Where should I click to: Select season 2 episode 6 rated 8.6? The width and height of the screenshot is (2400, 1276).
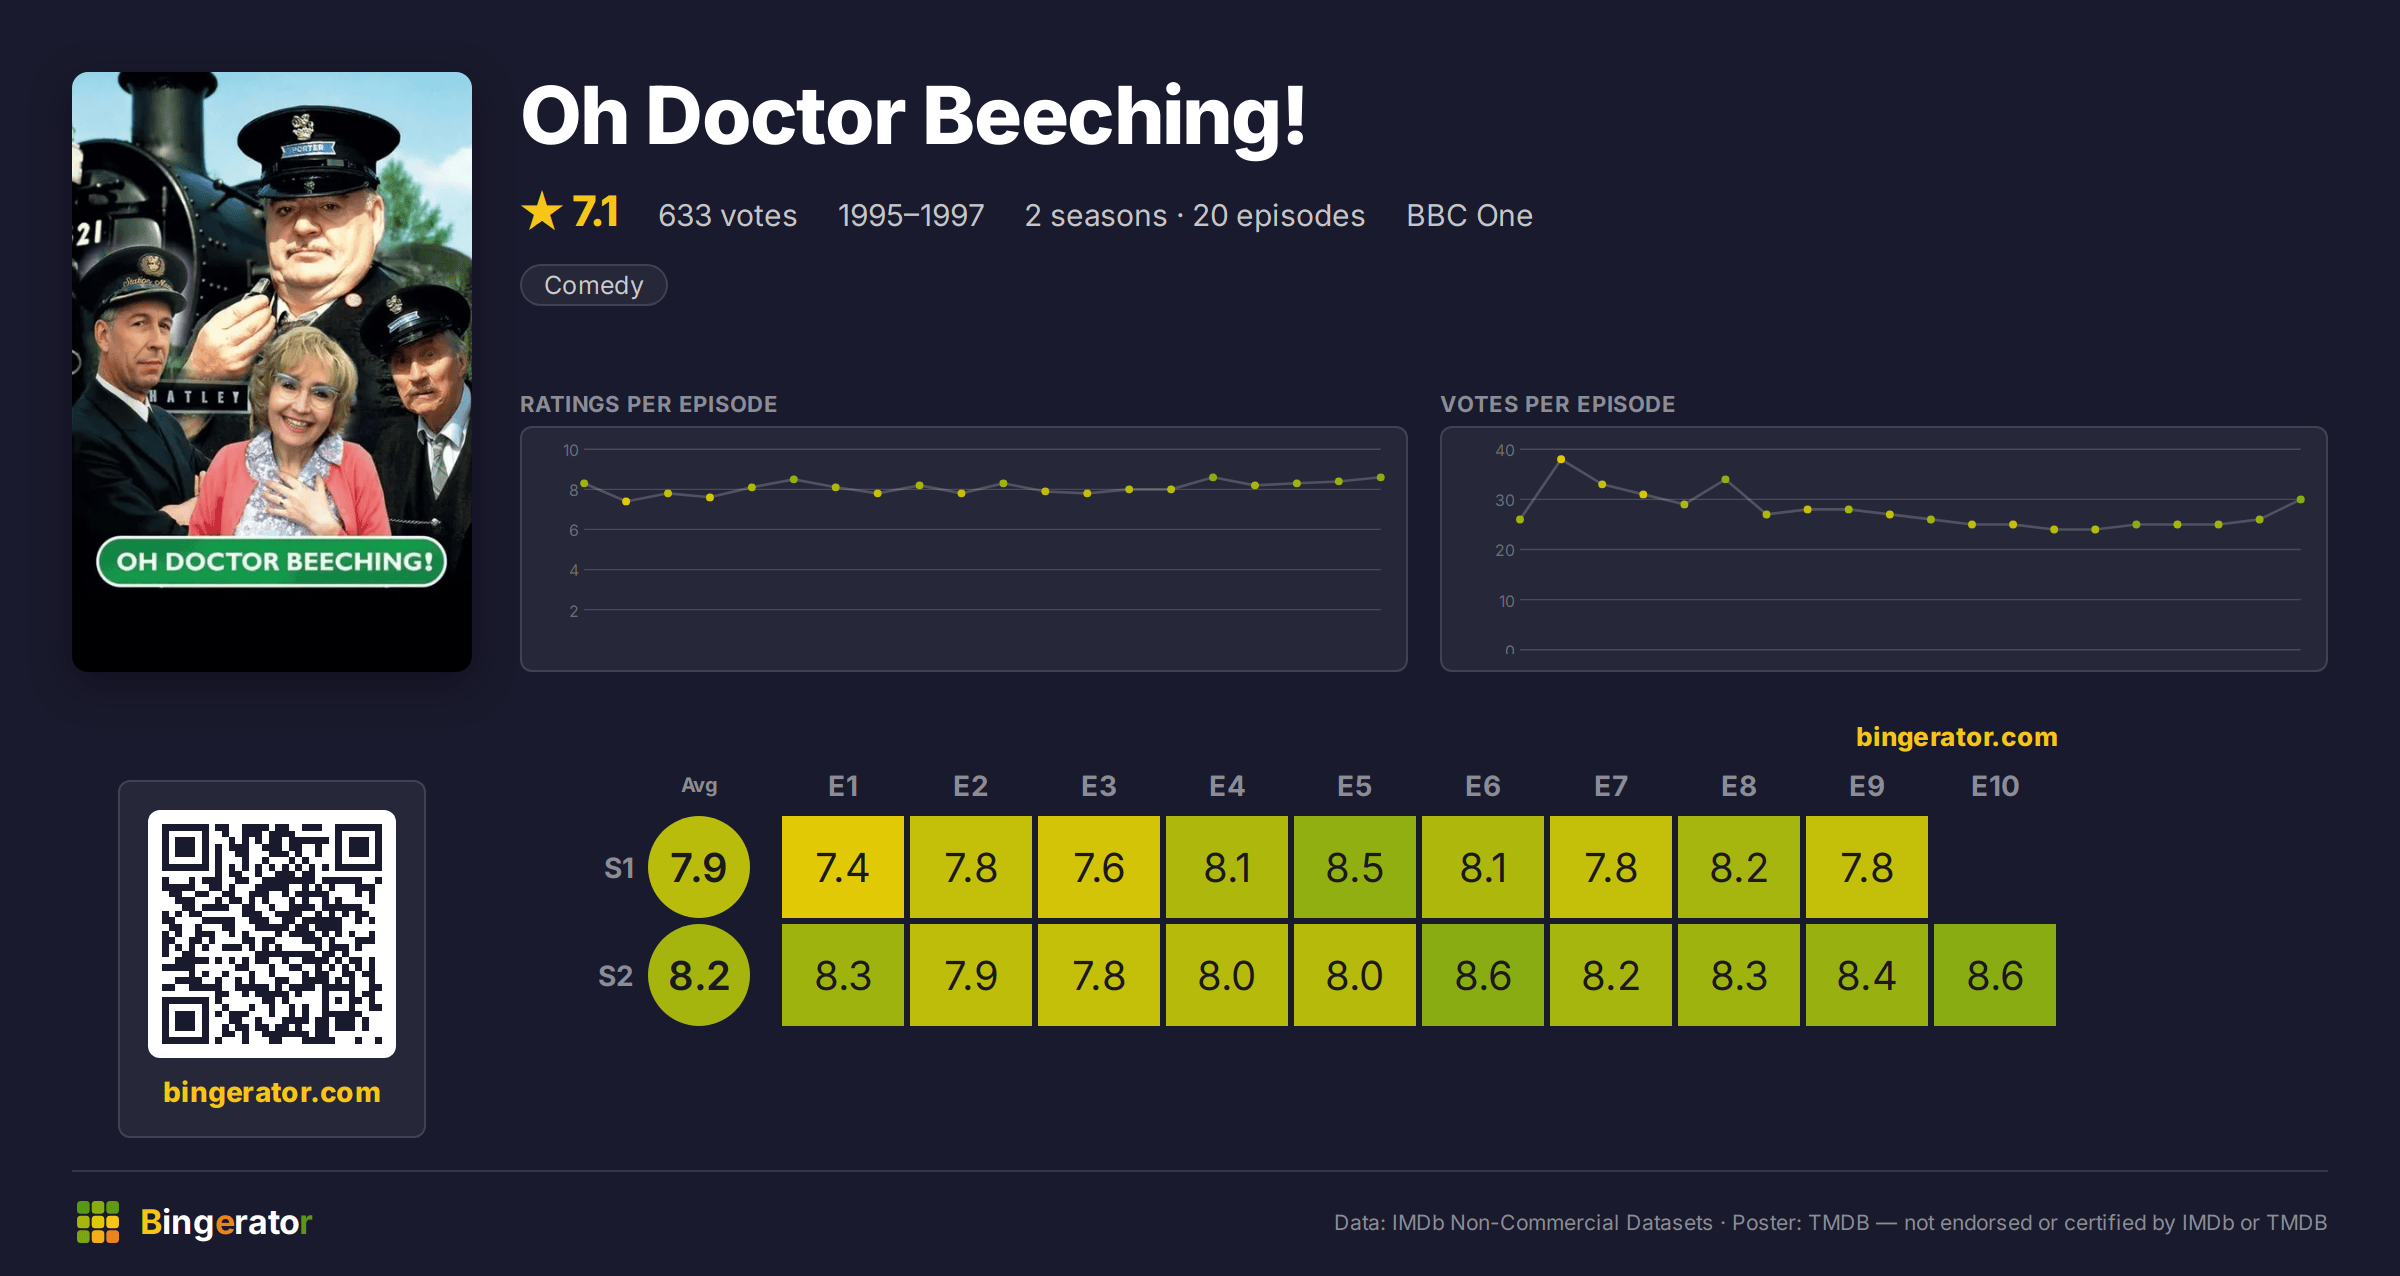(1483, 975)
